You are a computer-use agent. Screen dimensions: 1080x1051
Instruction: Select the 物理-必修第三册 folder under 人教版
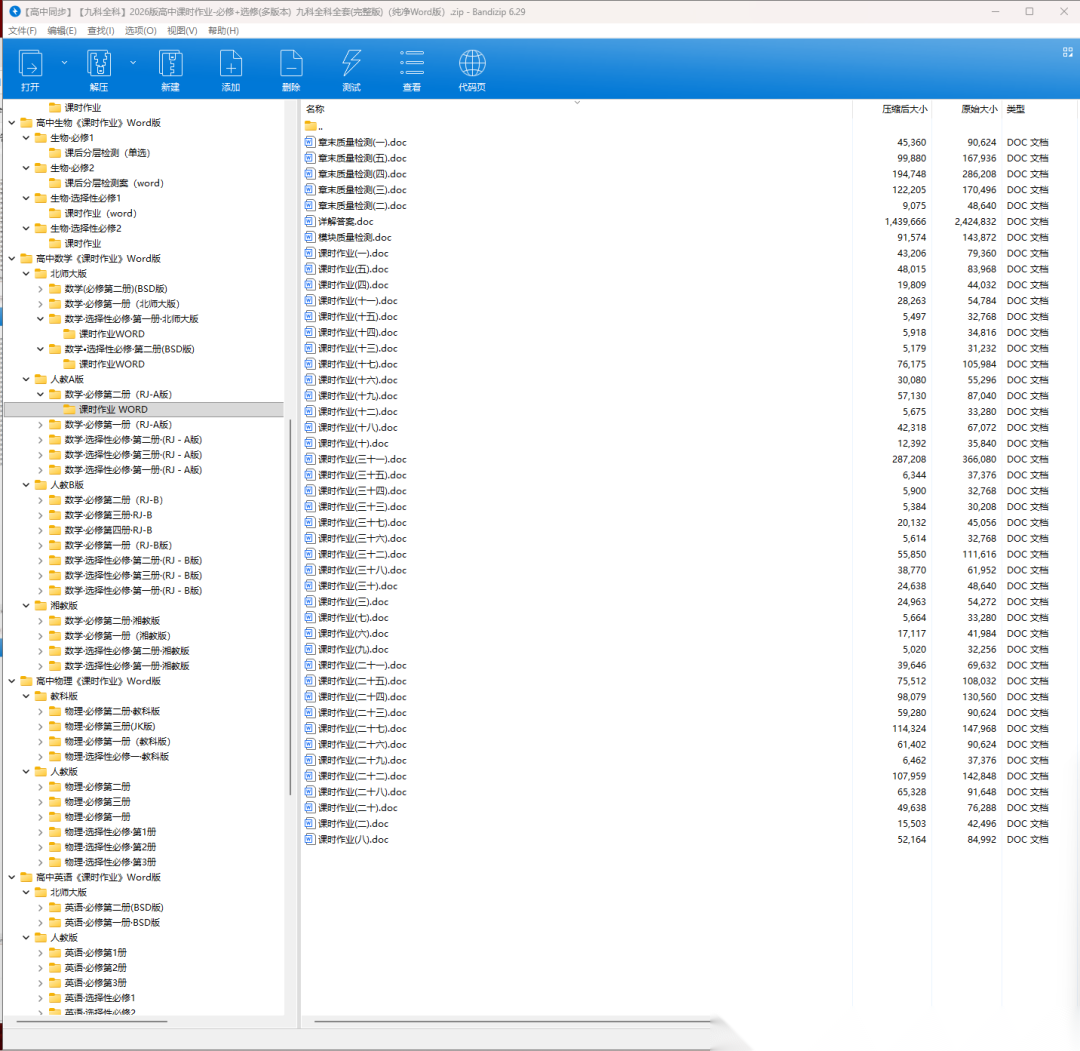coord(97,802)
